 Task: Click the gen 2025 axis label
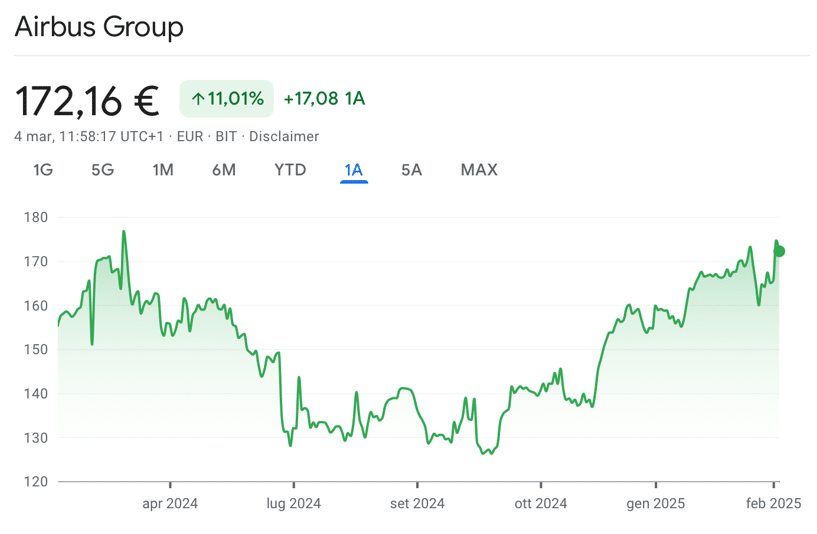coord(655,504)
